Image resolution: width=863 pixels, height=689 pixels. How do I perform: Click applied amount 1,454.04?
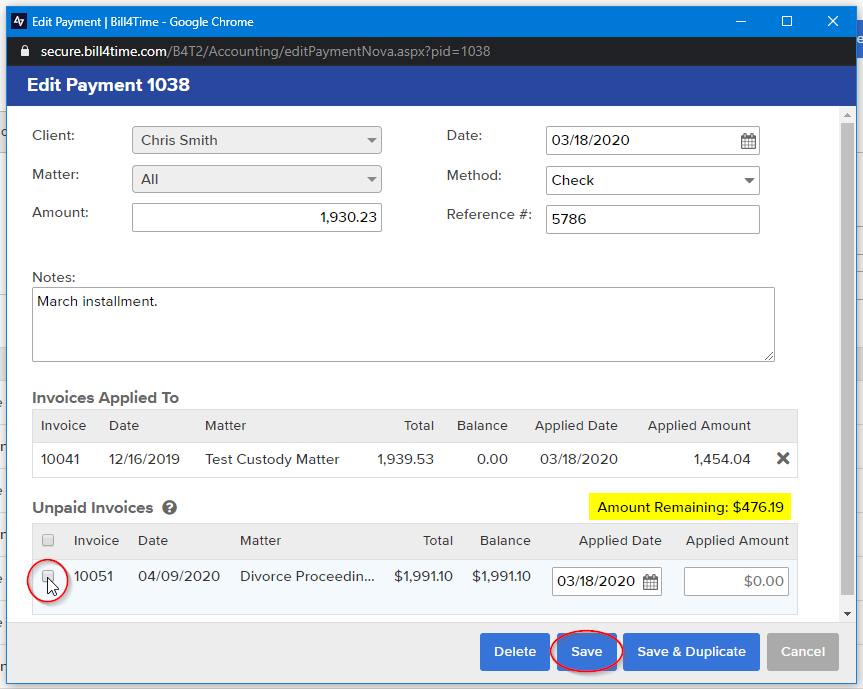[x=722, y=459]
